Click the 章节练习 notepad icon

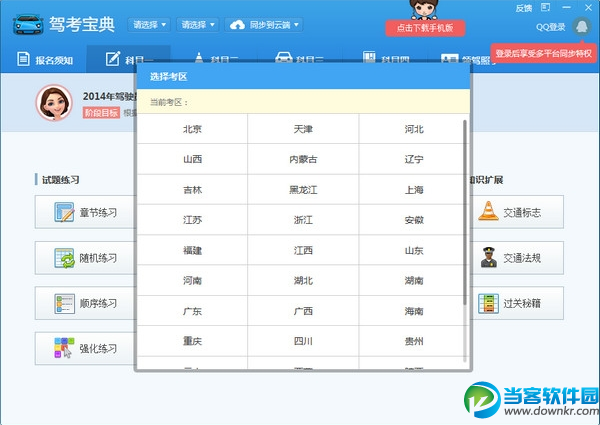(64, 212)
